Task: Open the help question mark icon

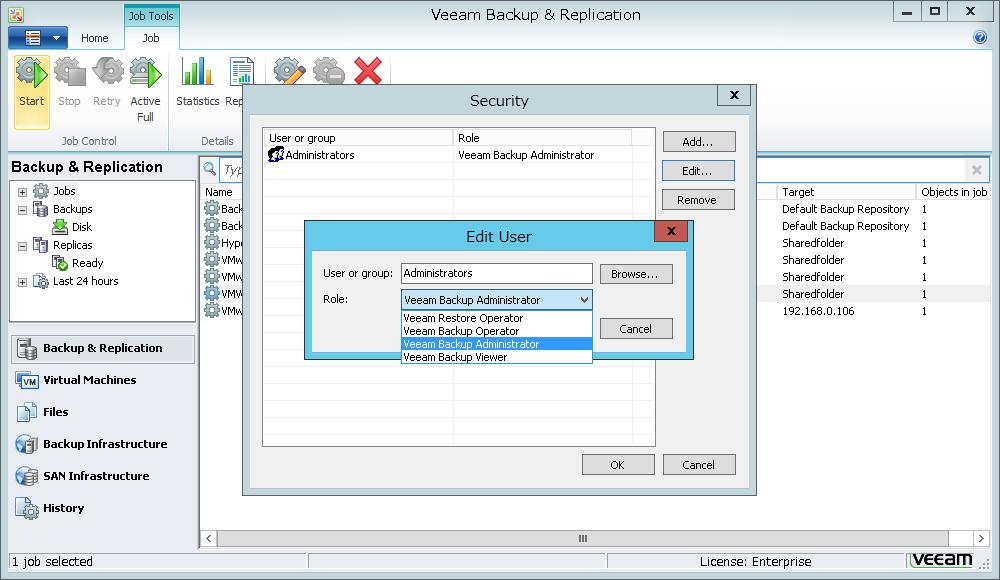Action: [x=980, y=38]
